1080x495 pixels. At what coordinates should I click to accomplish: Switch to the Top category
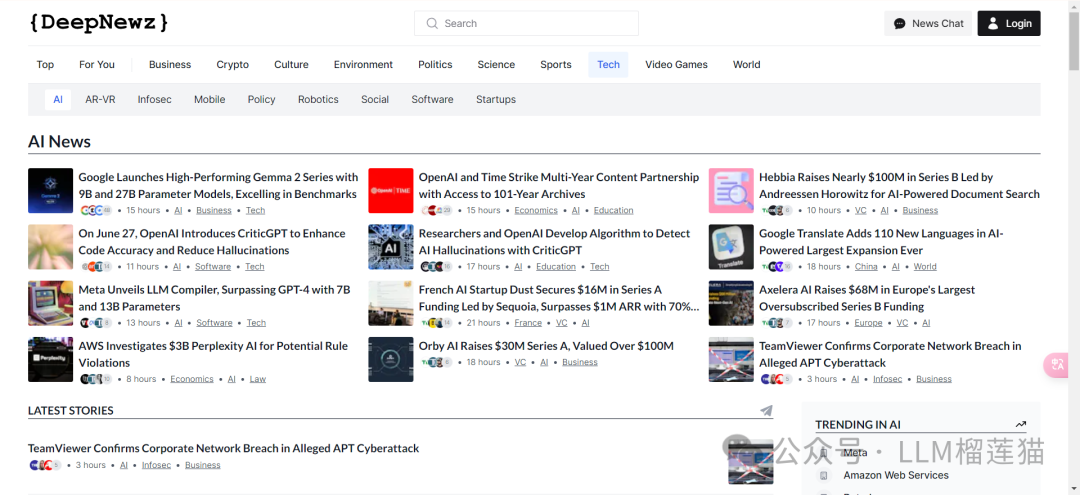[x=45, y=65]
